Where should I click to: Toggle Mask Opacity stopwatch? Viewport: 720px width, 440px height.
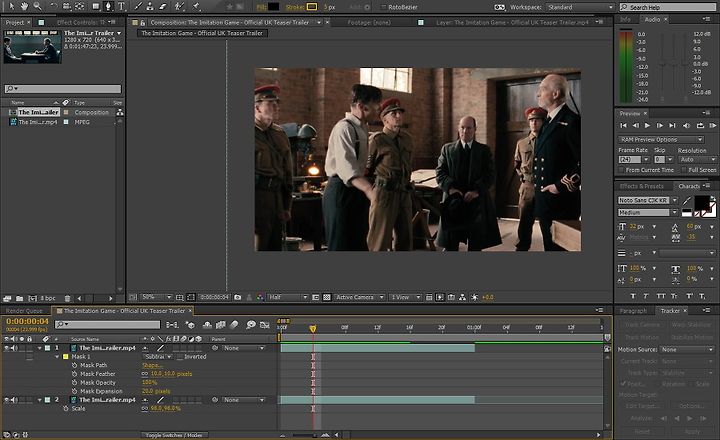(x=74, y=383)
